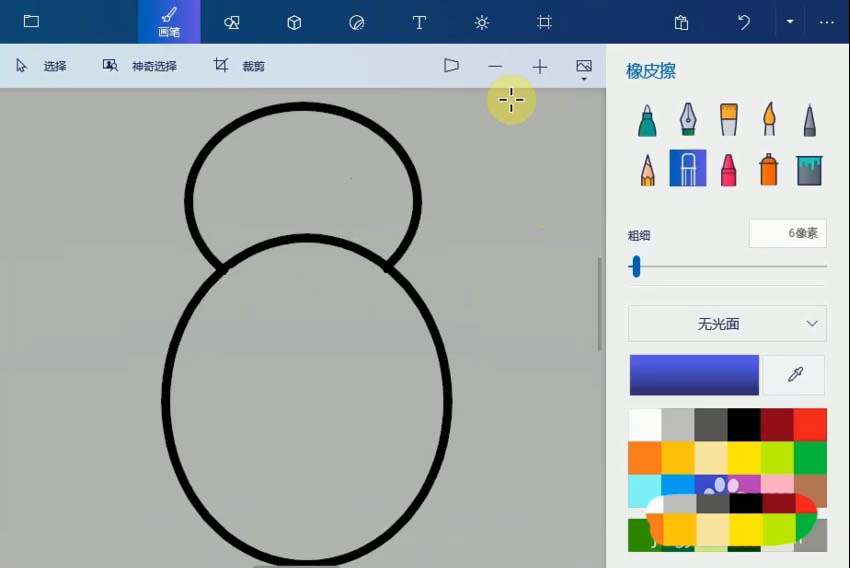The height and width of the screenshot is (568, 850).
Task: Select the gray pixel pen tool
Action: pyautogui.click(x=809, y=120)
